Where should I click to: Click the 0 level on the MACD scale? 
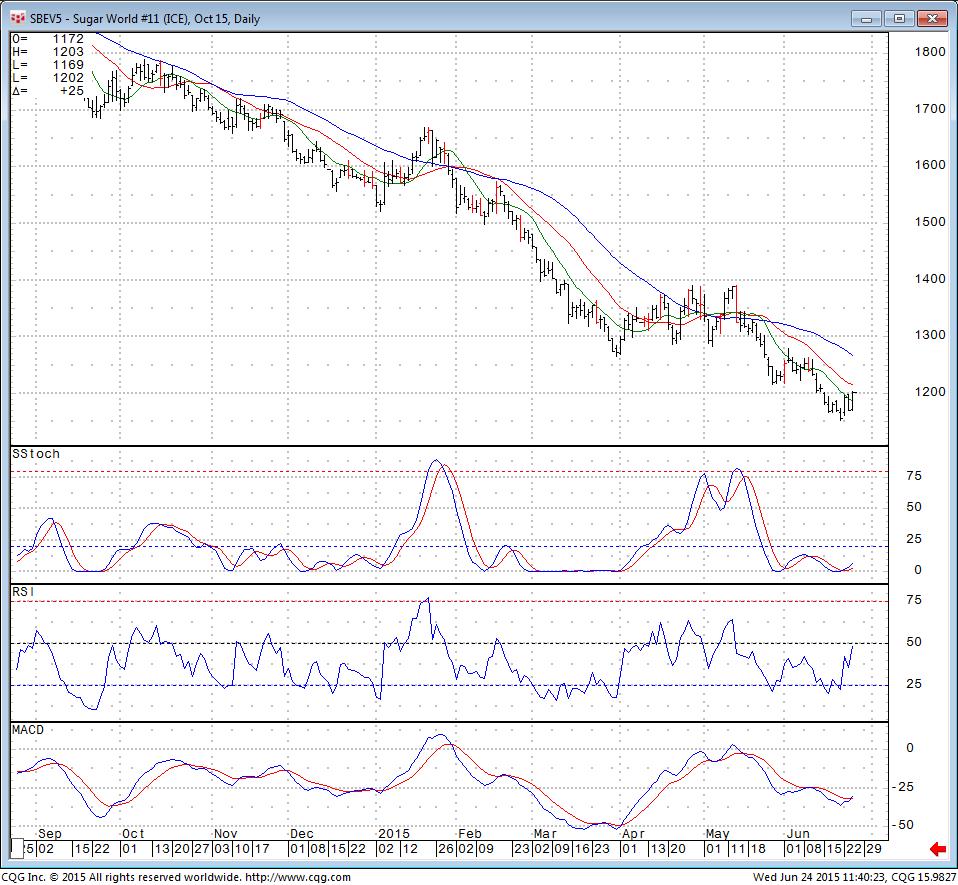[x=910, y=748]
